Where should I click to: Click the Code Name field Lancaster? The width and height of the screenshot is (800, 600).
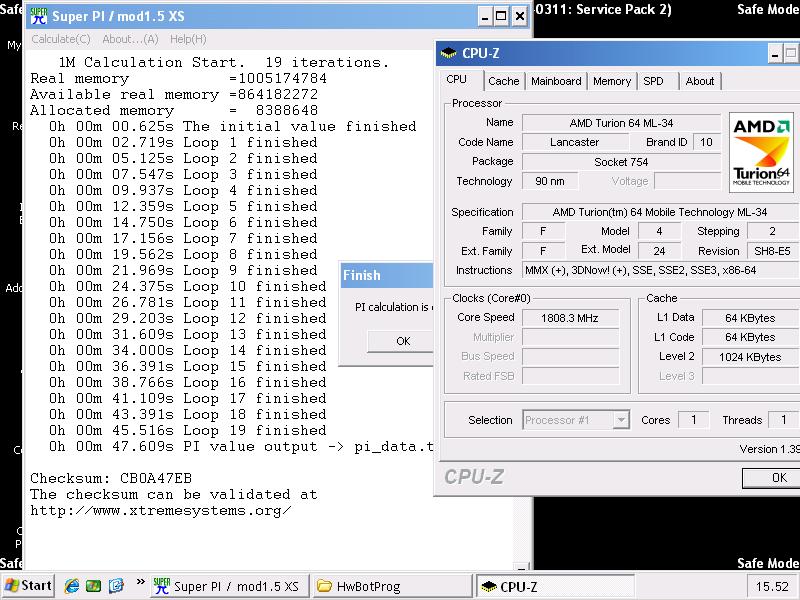click(574, 142)
